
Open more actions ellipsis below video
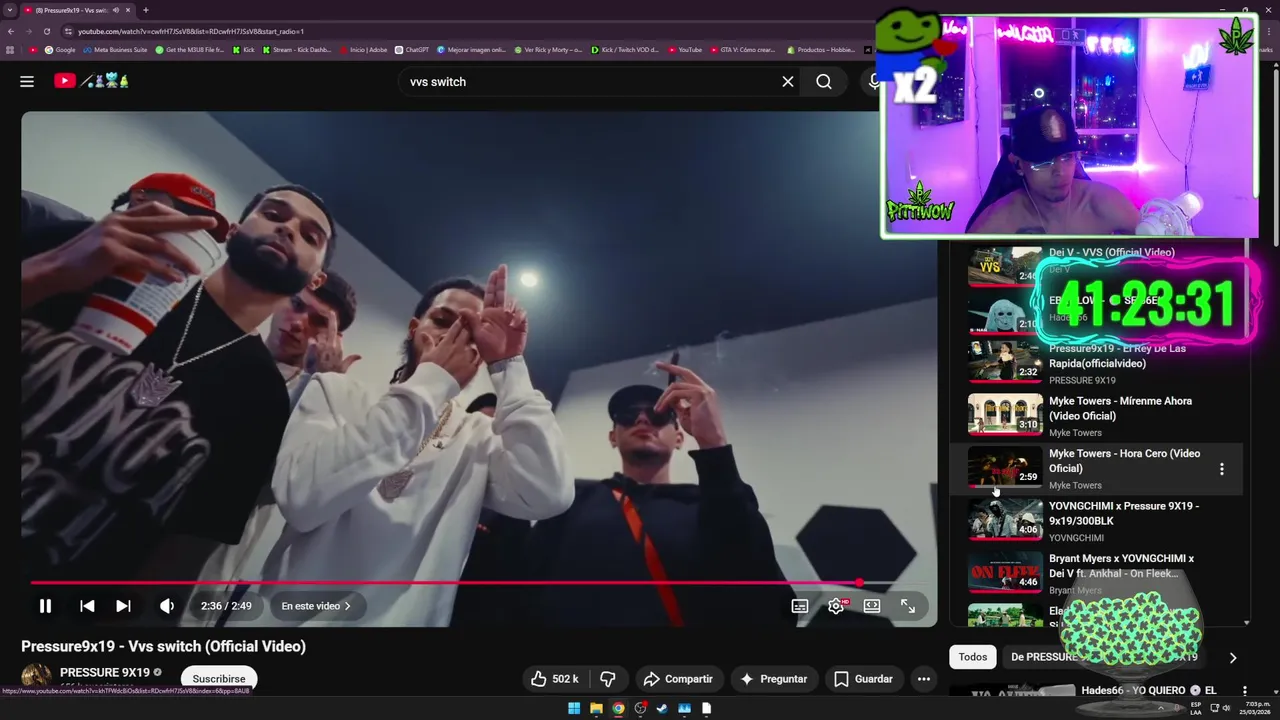click(924, 679)
